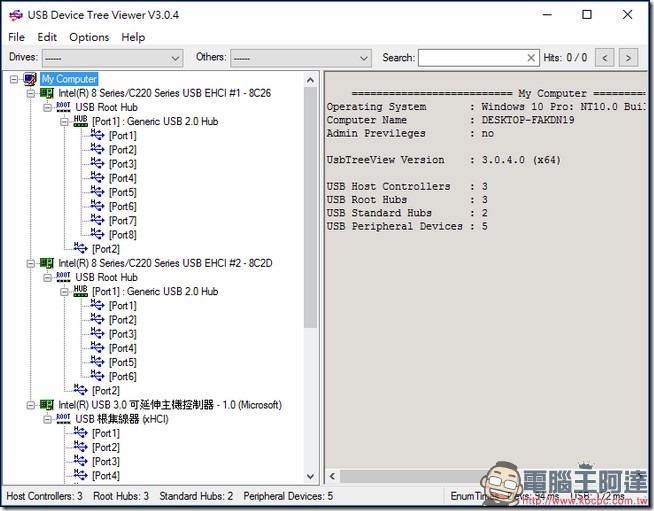
Task: Collapse the EHCI #1 - 8C26 controller node
Action: point(31,93)
